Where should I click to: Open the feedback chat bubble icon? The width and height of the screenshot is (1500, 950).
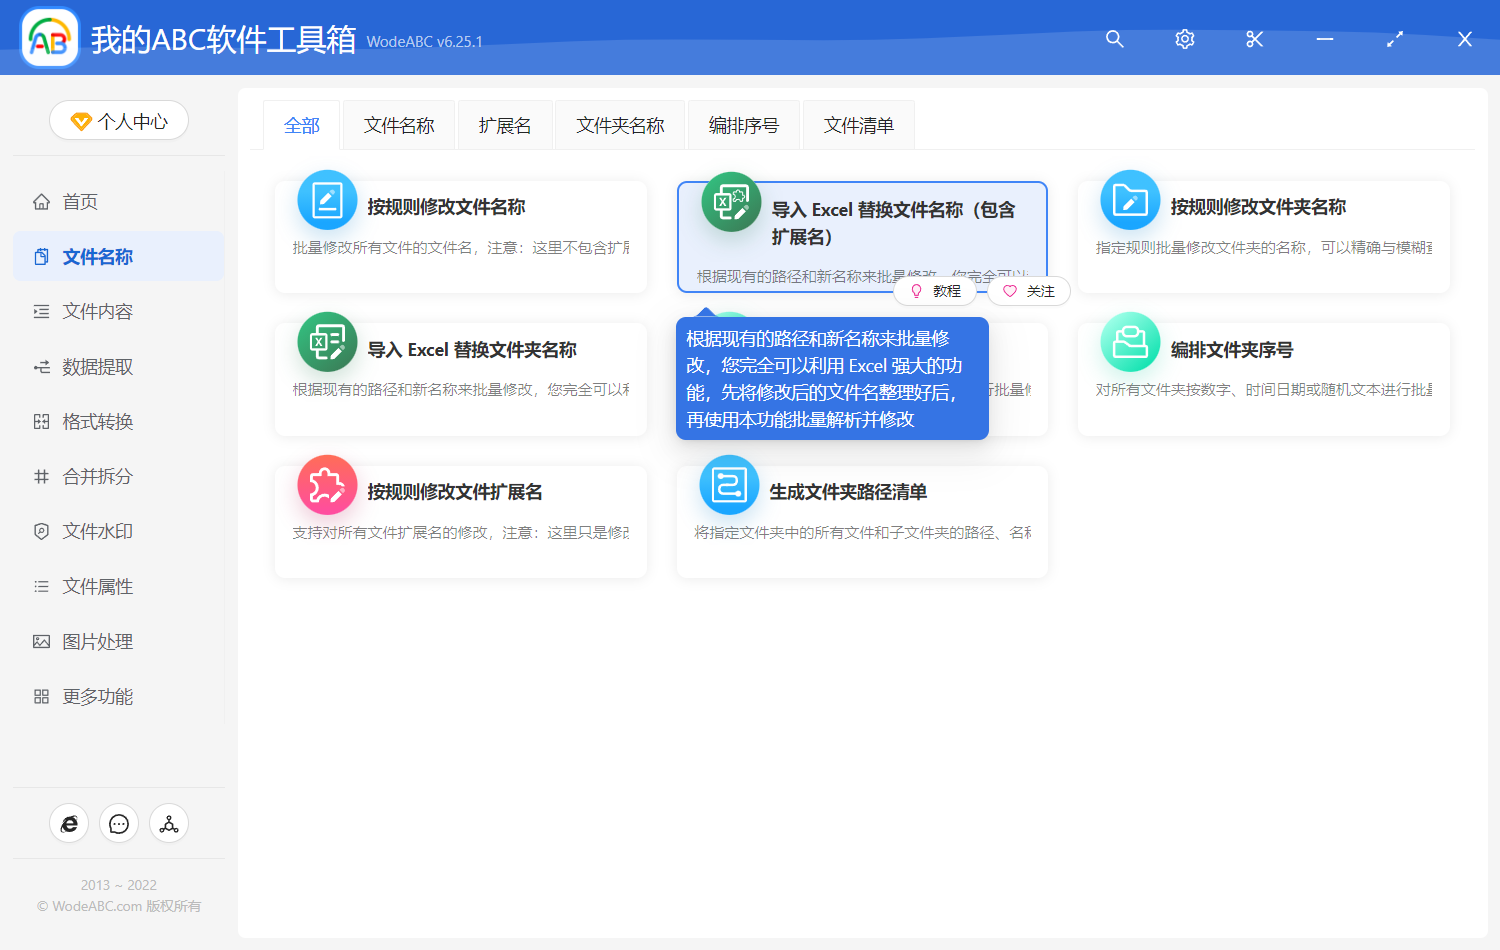pyautogui.click(x=118, y=823)
